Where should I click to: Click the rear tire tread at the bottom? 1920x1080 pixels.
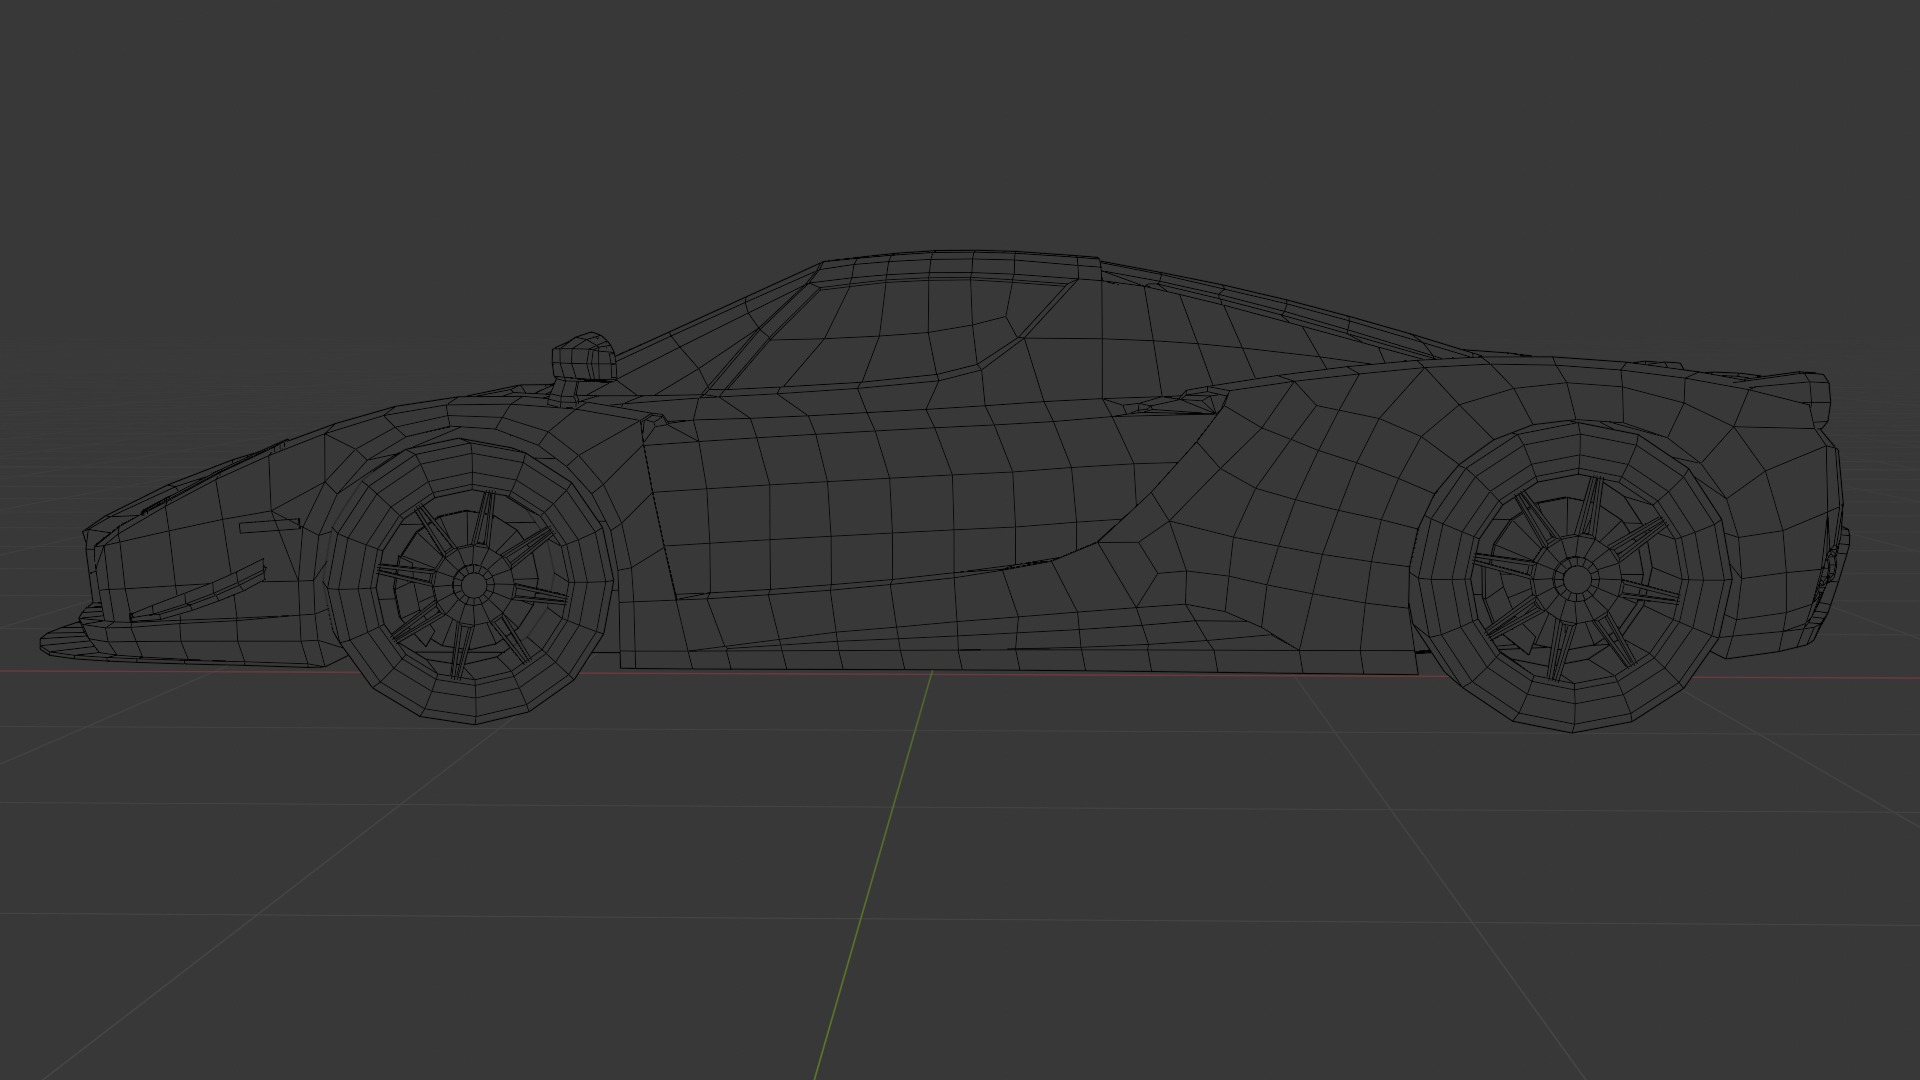(1575, 715)
